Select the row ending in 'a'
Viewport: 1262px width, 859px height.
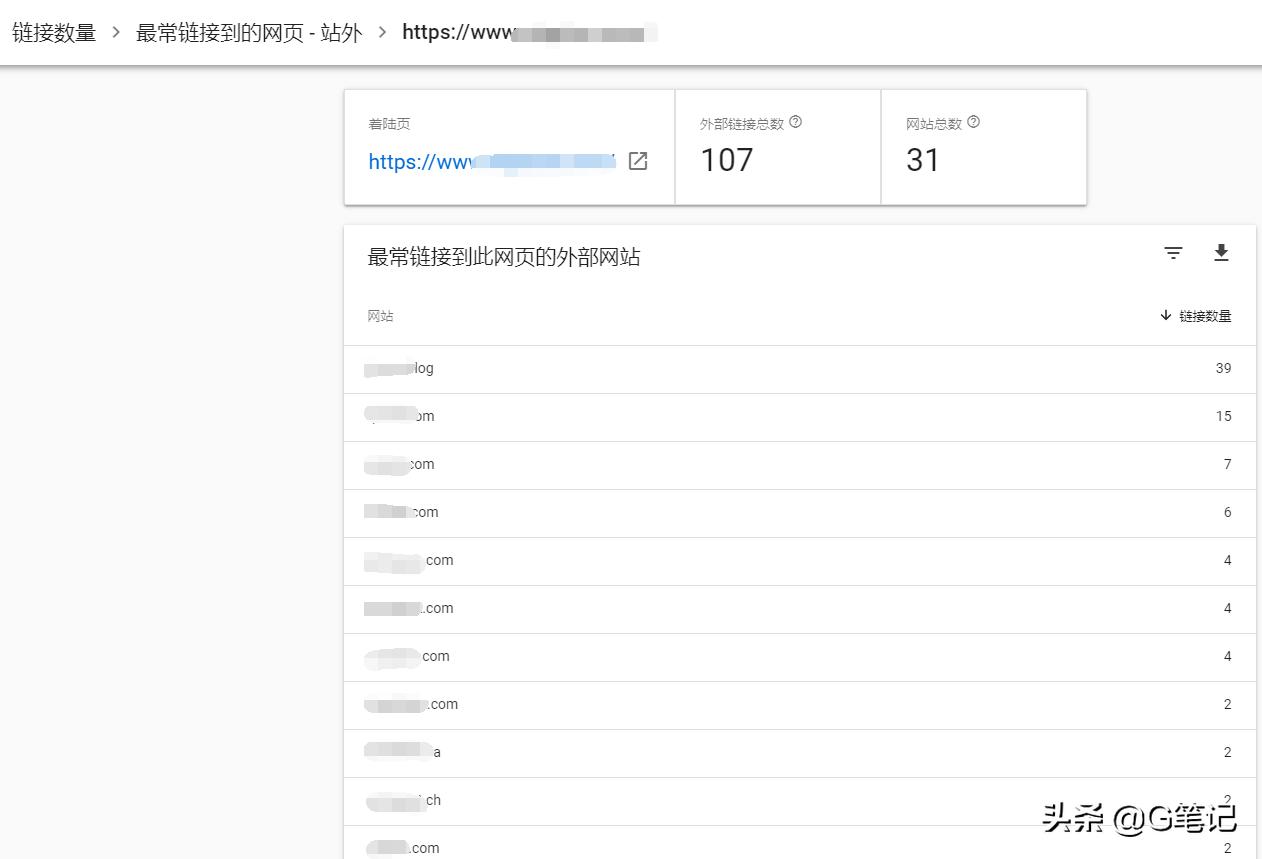coord(800,753)
